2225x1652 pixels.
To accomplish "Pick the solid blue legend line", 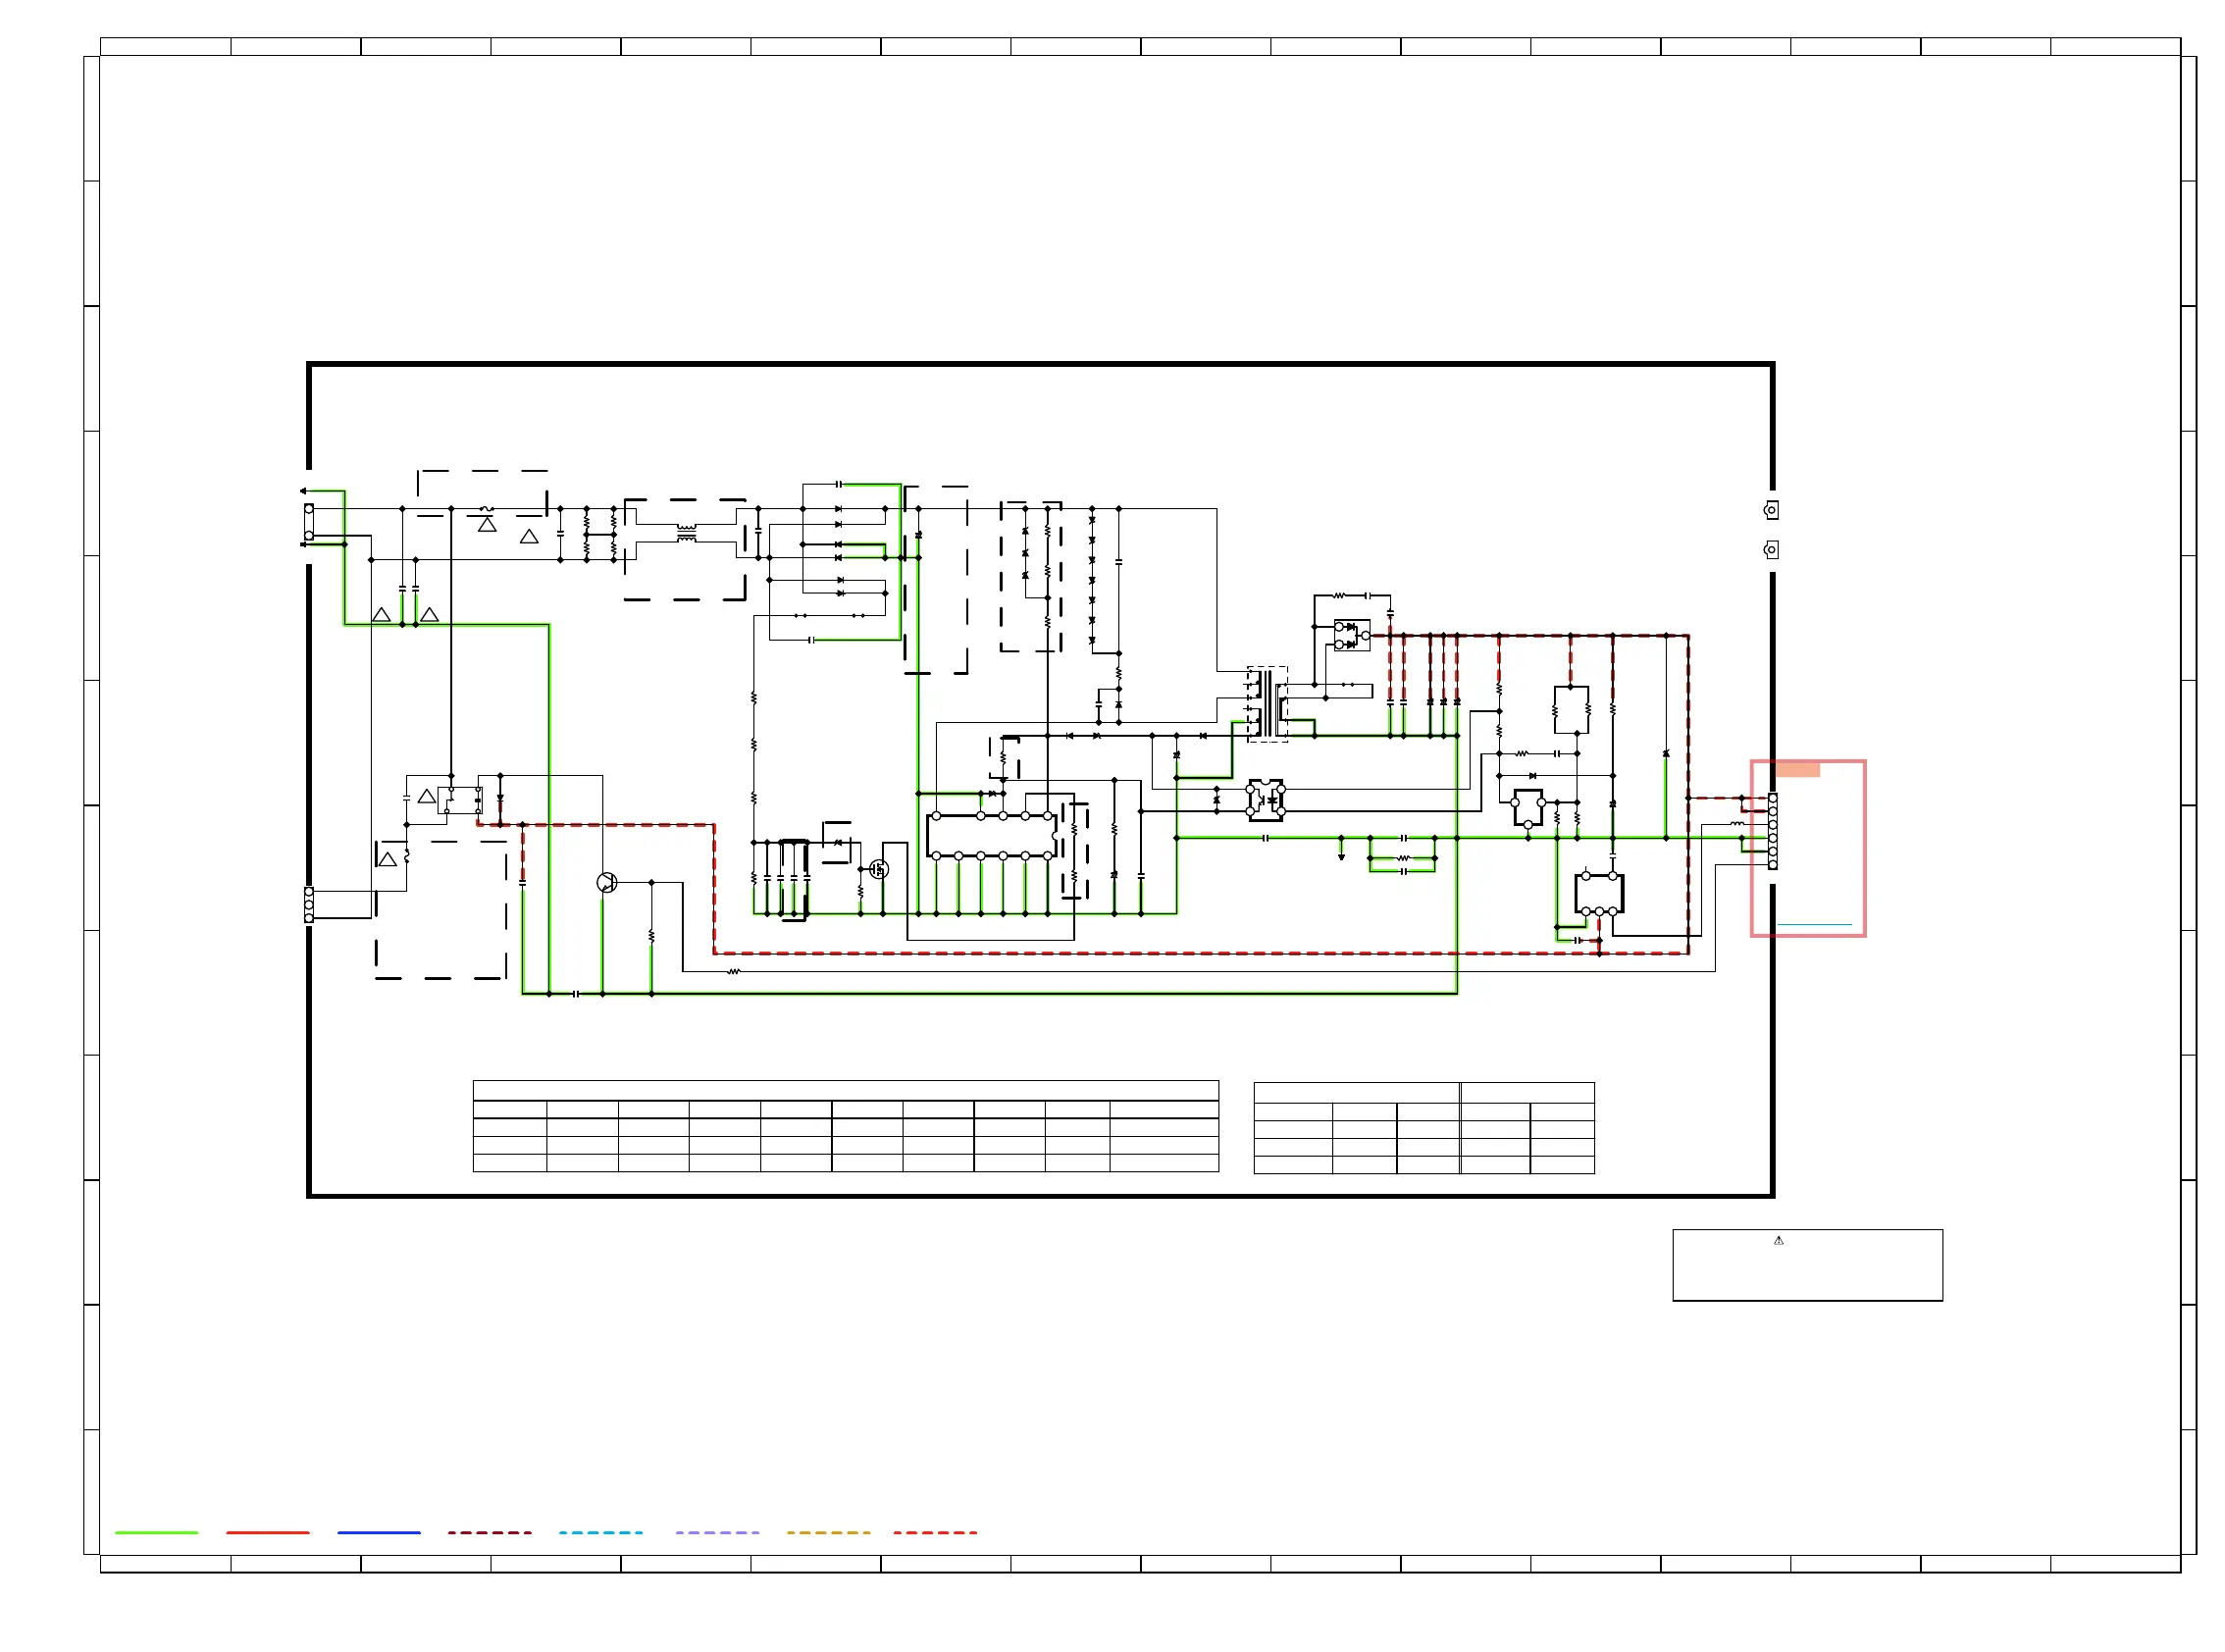I will [x=379, y=1532].
